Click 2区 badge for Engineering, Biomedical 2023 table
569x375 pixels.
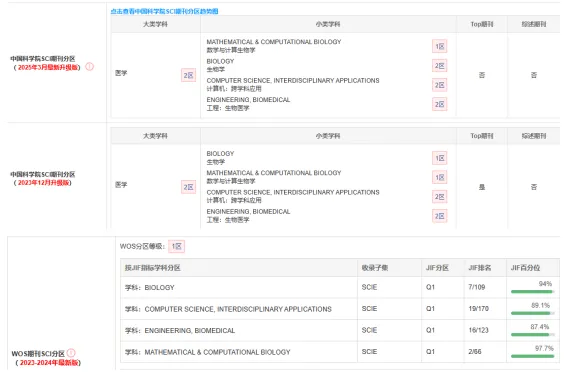click(439, 216)
